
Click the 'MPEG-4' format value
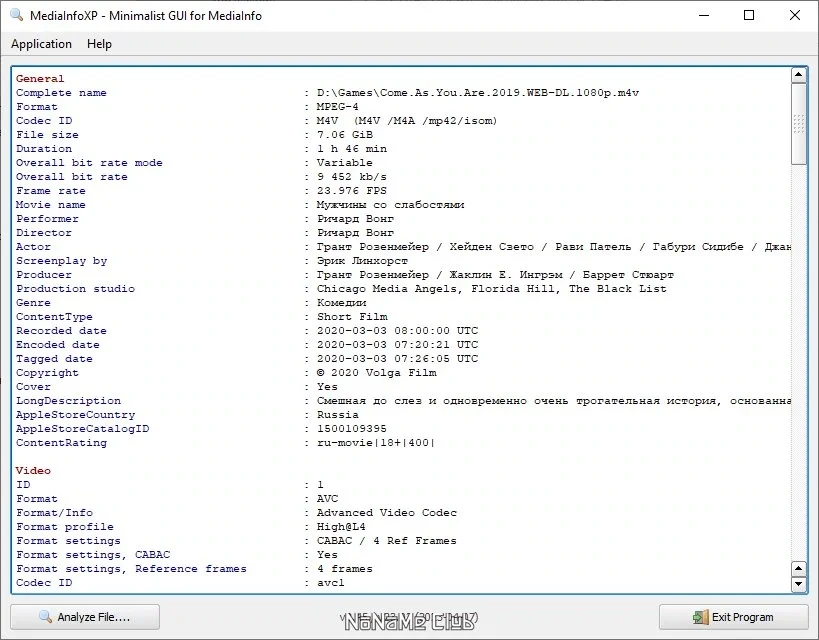coord(337,107)
